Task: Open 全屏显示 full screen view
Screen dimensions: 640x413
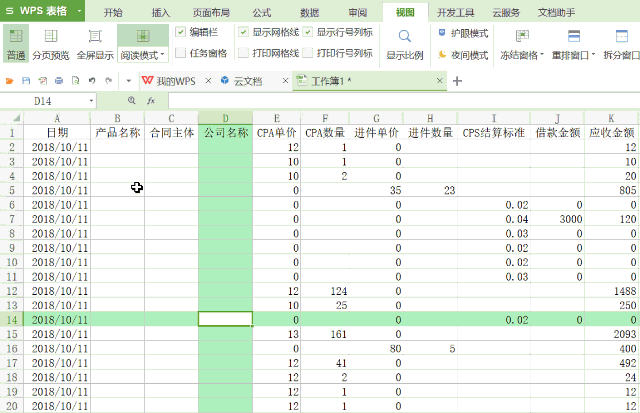Action: click(95, 44)
